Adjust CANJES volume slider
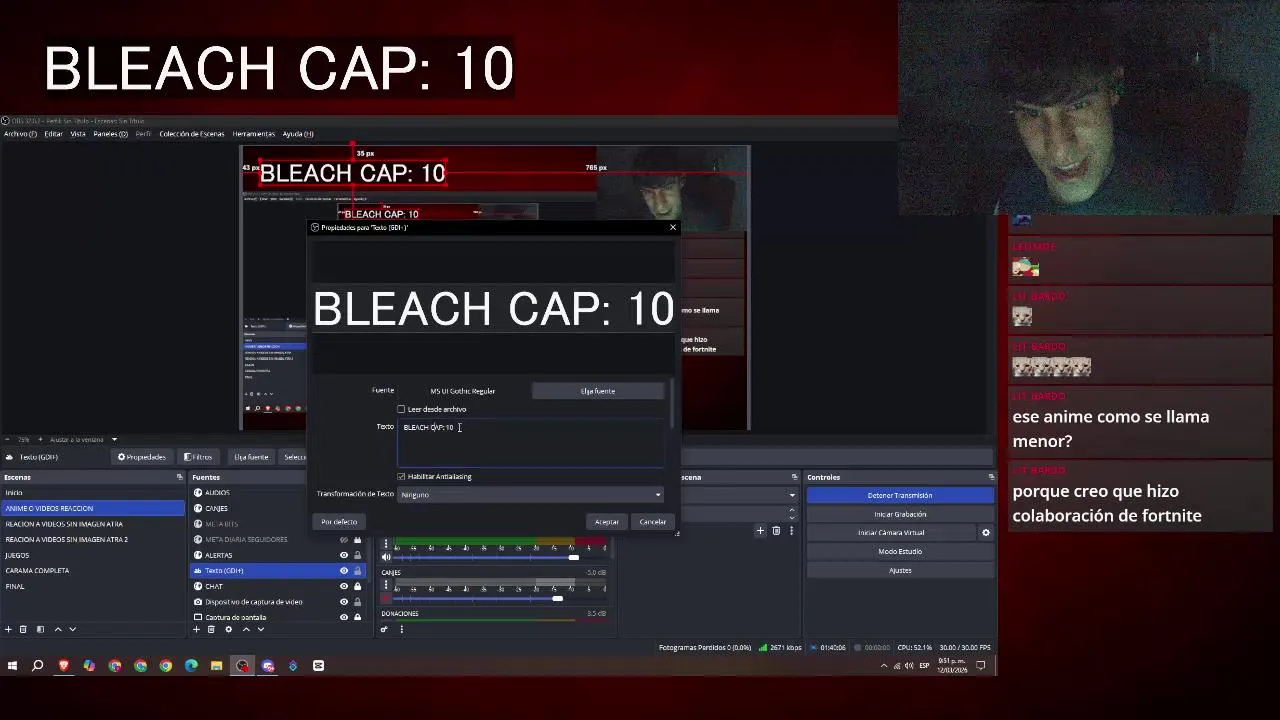Viewport: 1280px width, 720px height. click(x=557, y=599)
